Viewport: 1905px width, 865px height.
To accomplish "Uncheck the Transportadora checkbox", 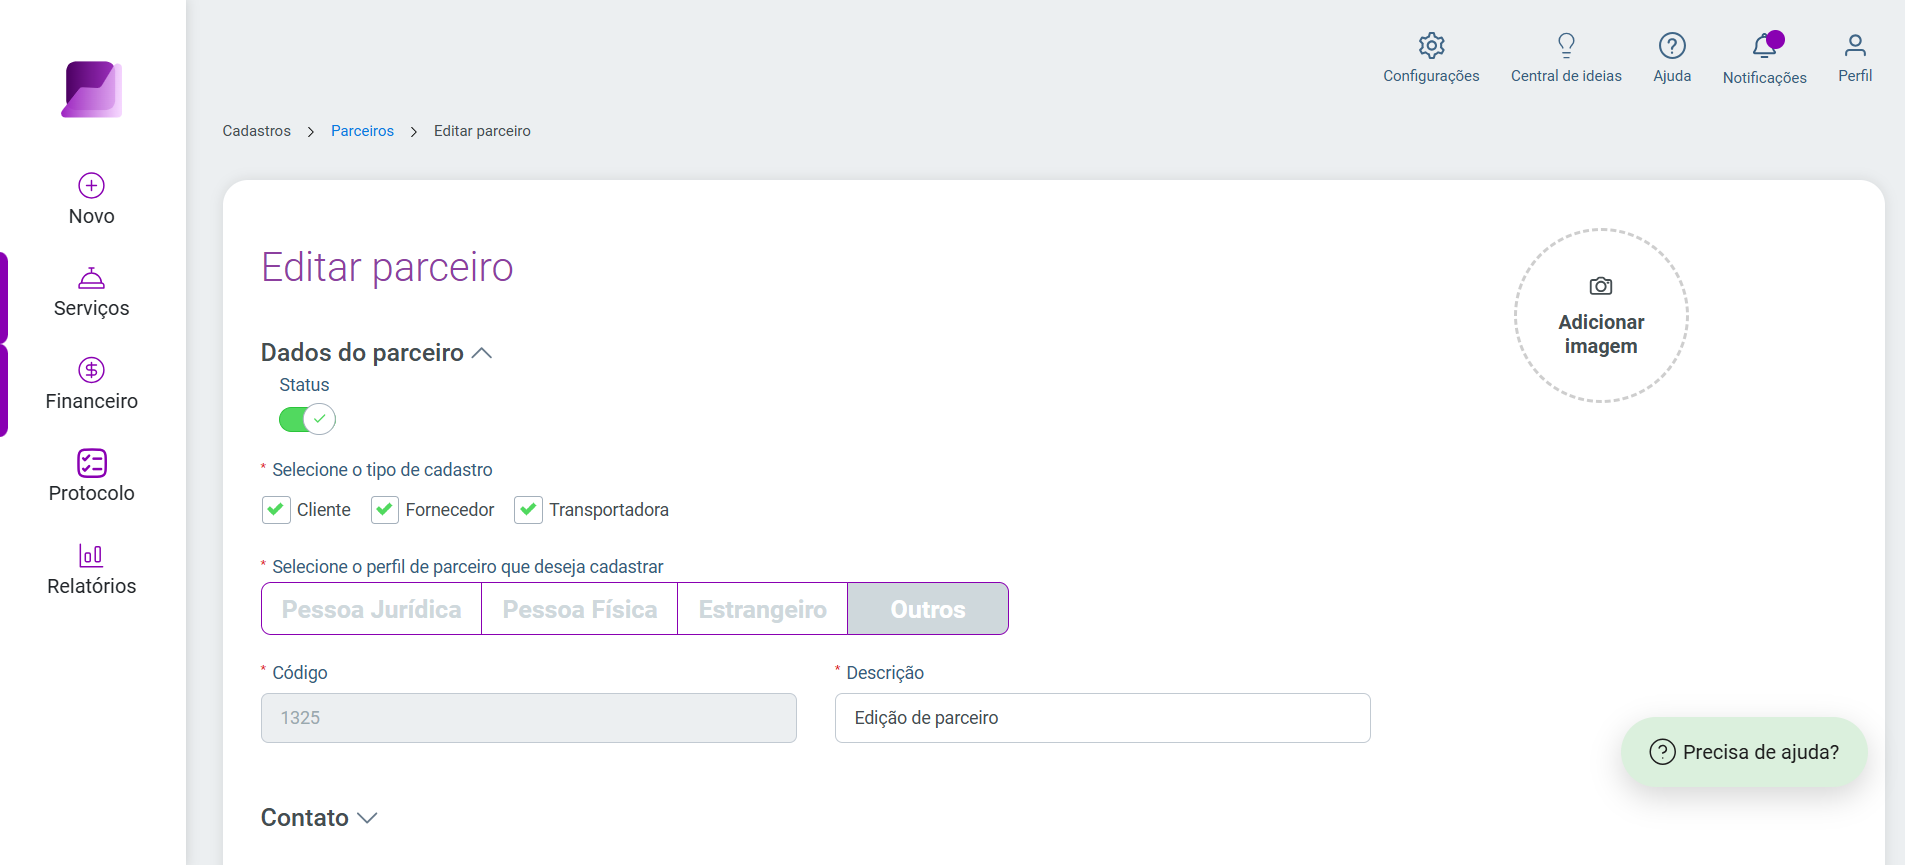I will click(528, 510).
